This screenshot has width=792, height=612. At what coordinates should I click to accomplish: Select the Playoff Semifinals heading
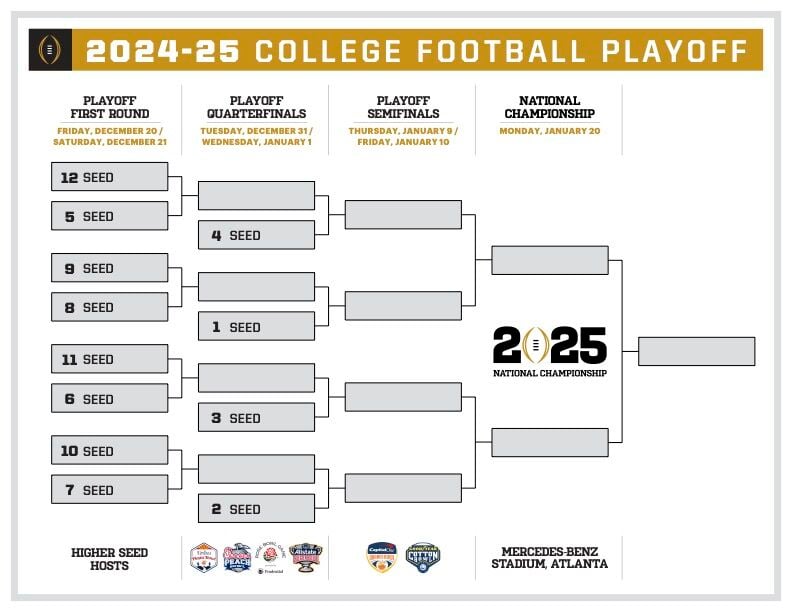point(403,107)
